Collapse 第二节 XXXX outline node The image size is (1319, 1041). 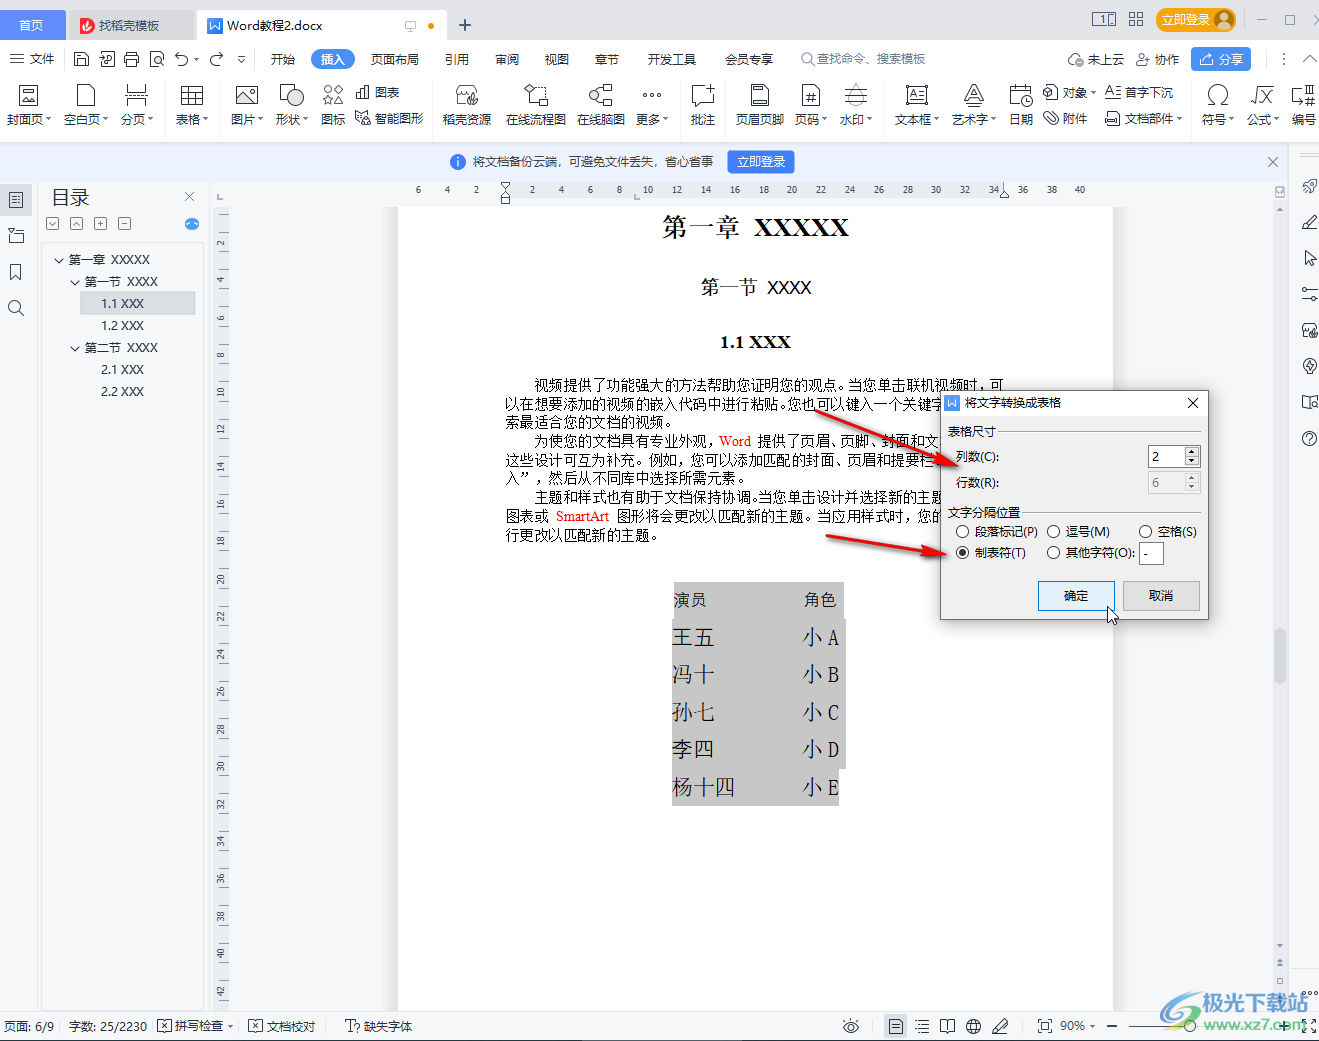pos(75,348)
